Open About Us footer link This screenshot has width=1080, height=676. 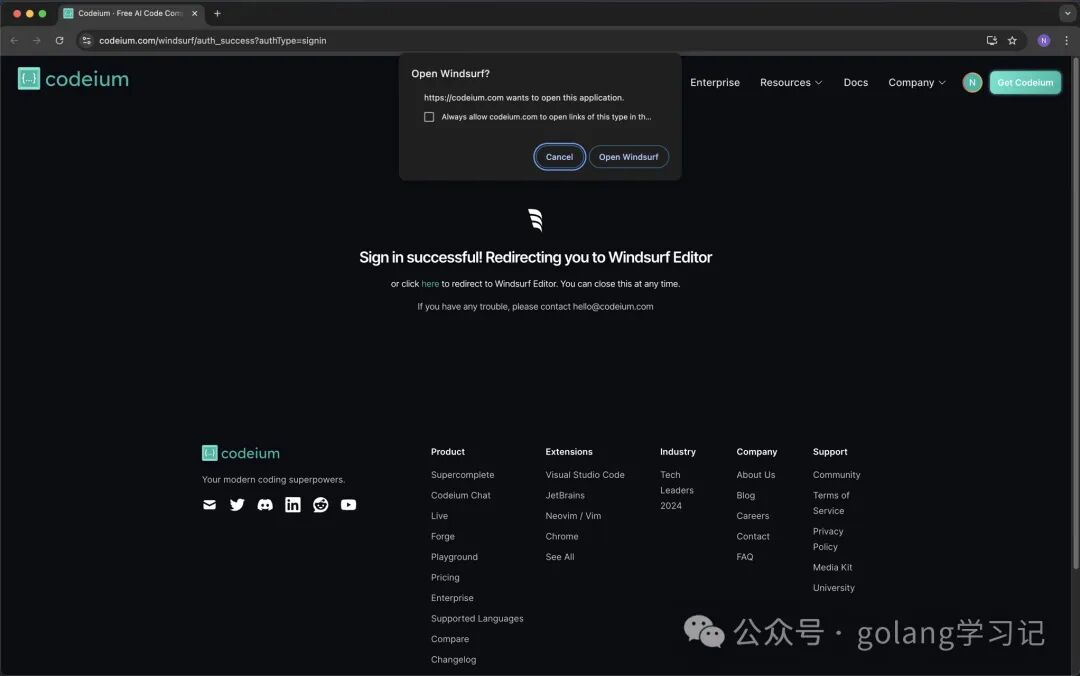coord(756,475)
